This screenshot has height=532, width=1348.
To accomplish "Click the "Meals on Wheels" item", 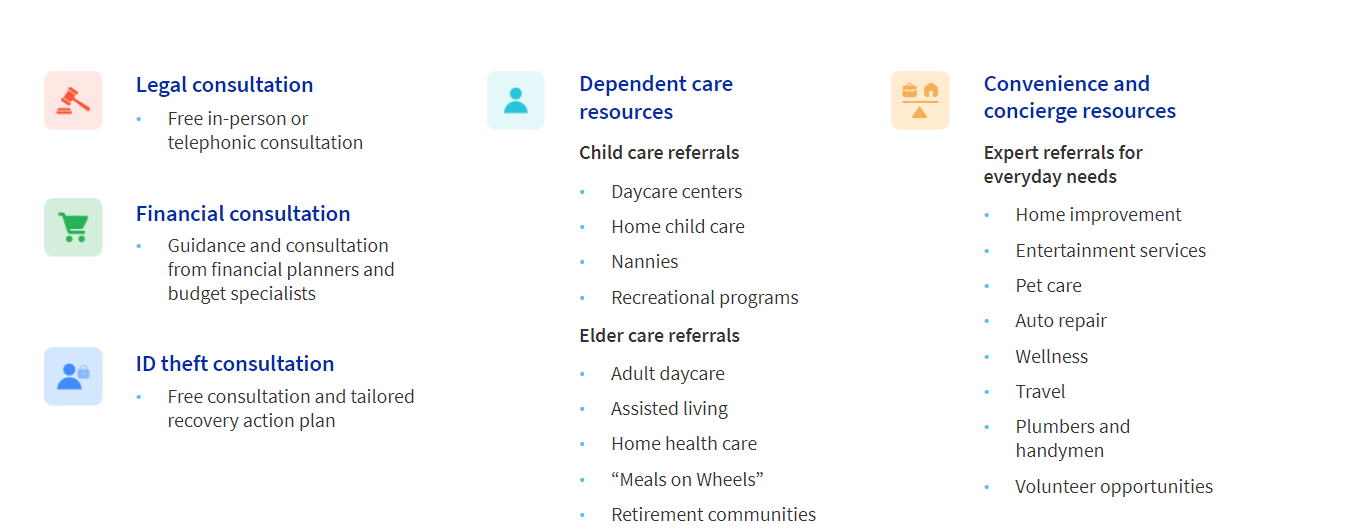I will (687, 480).
